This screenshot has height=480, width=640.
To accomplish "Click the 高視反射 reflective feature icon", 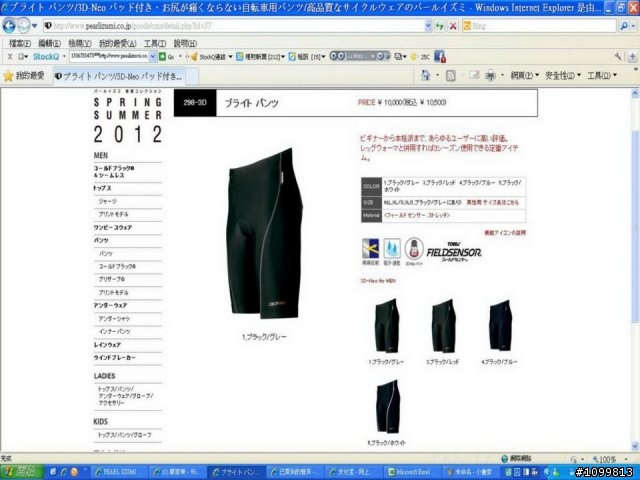I will point(371,248).
